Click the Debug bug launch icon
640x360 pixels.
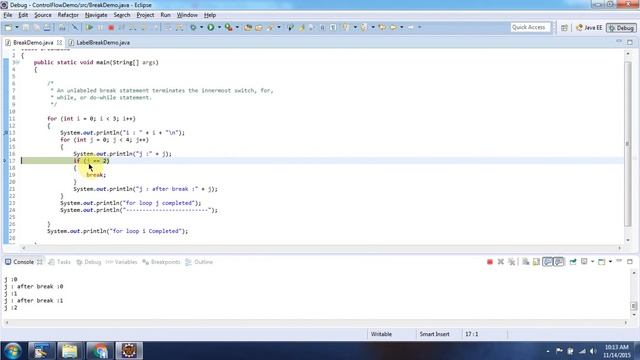193,27
